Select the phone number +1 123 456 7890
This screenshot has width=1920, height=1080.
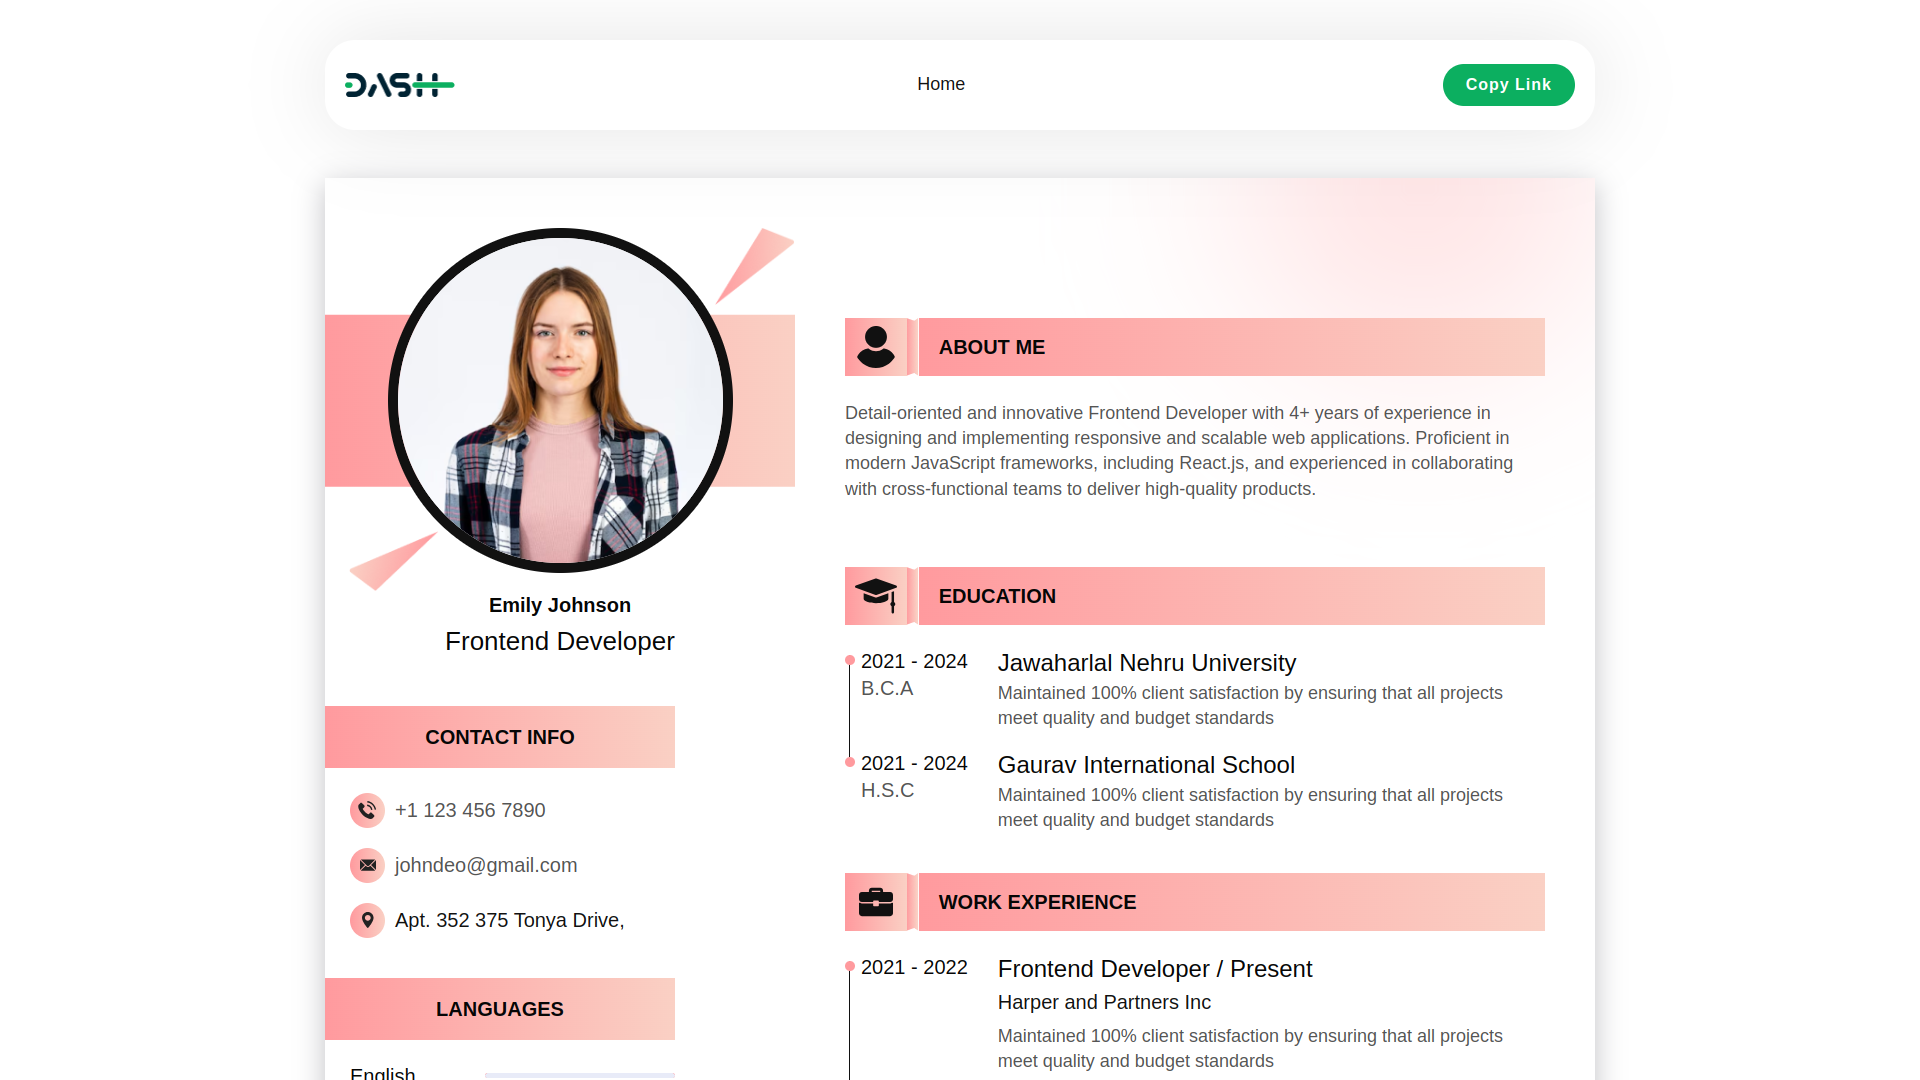click(x=470, y=810)
